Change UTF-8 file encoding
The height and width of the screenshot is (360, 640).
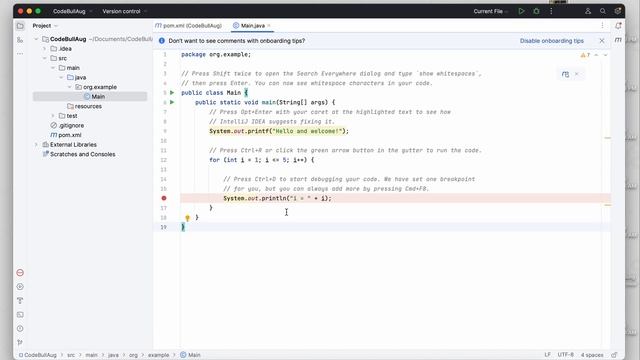[565, 355]
